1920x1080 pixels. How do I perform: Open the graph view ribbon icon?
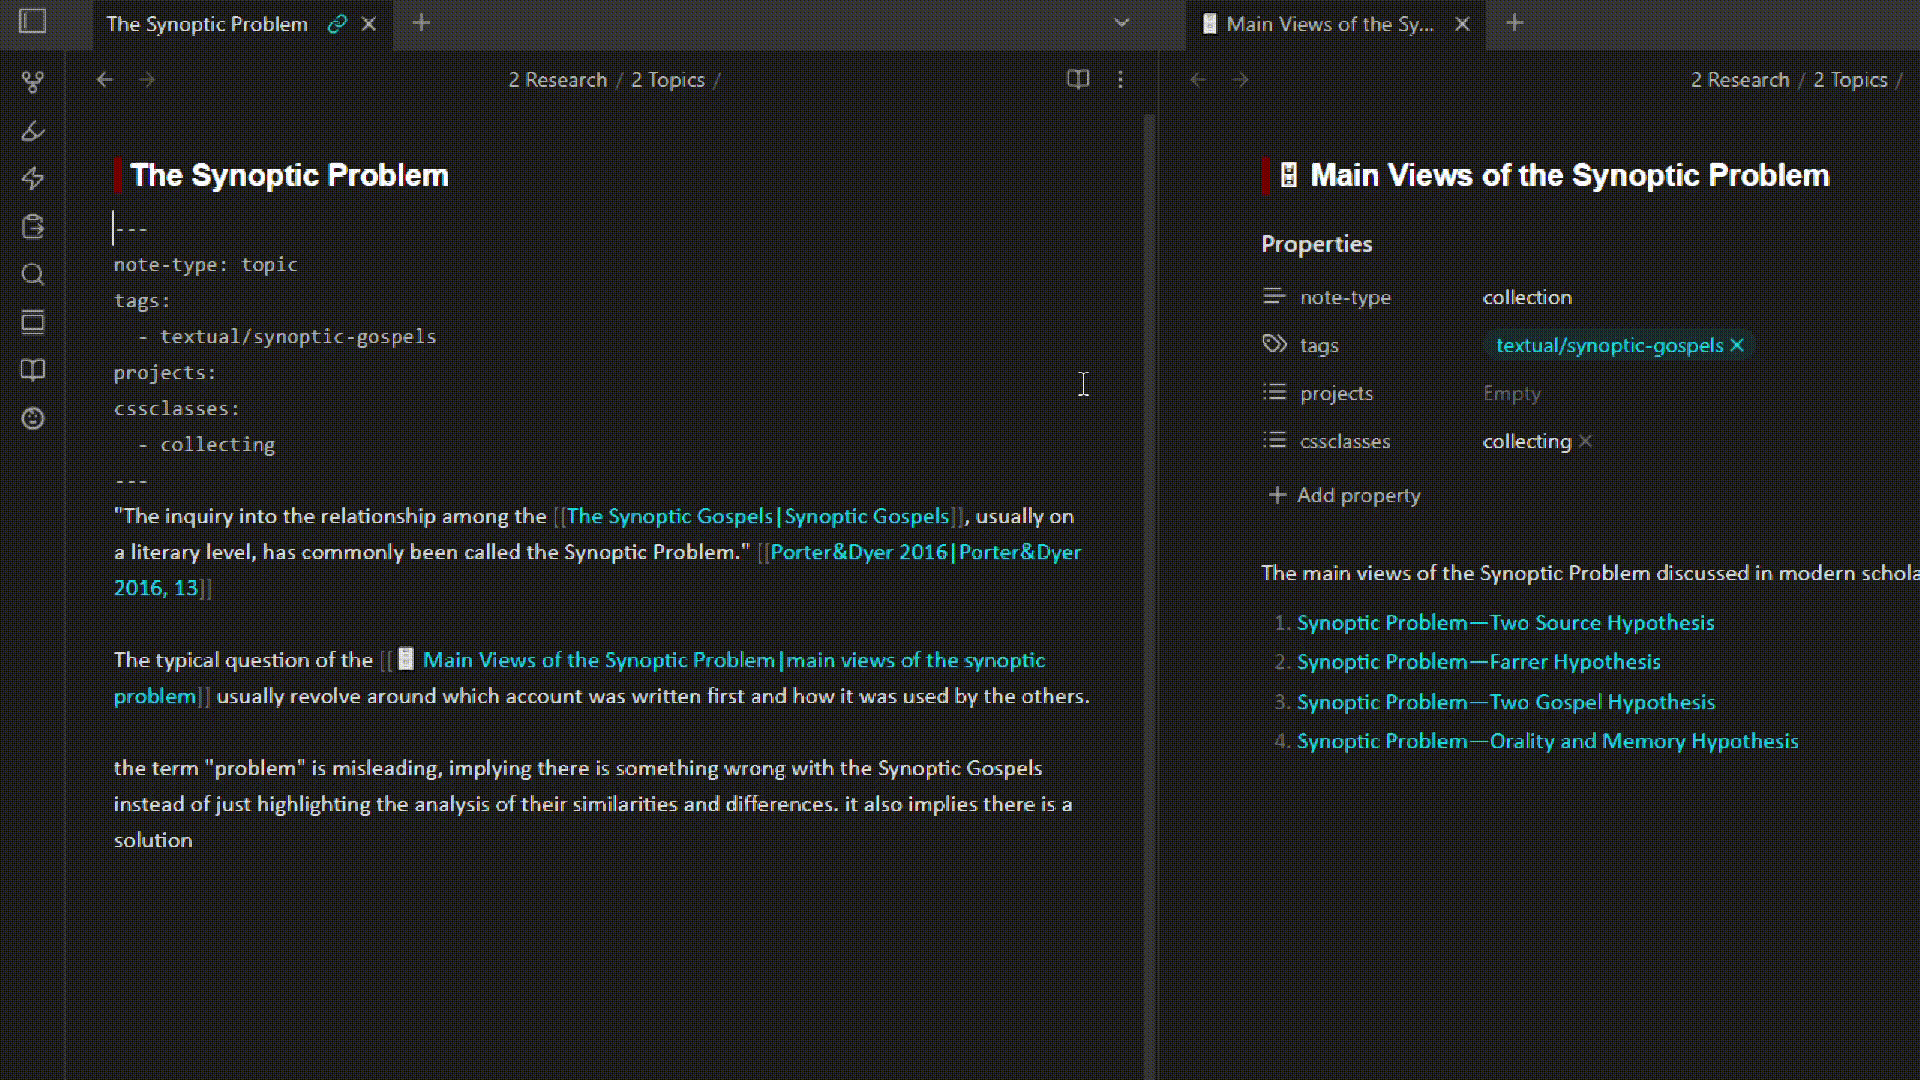pyautogui.click(x=33, y=82)
